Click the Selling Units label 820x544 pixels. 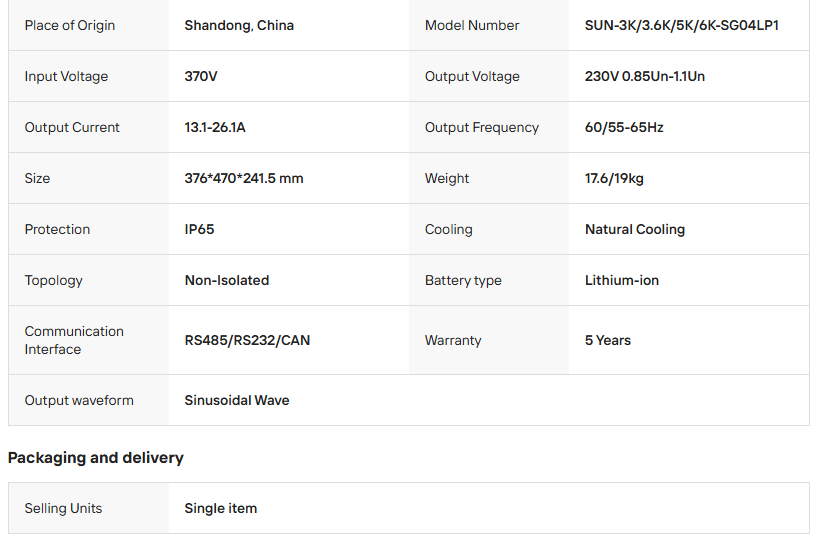point(63,508)
